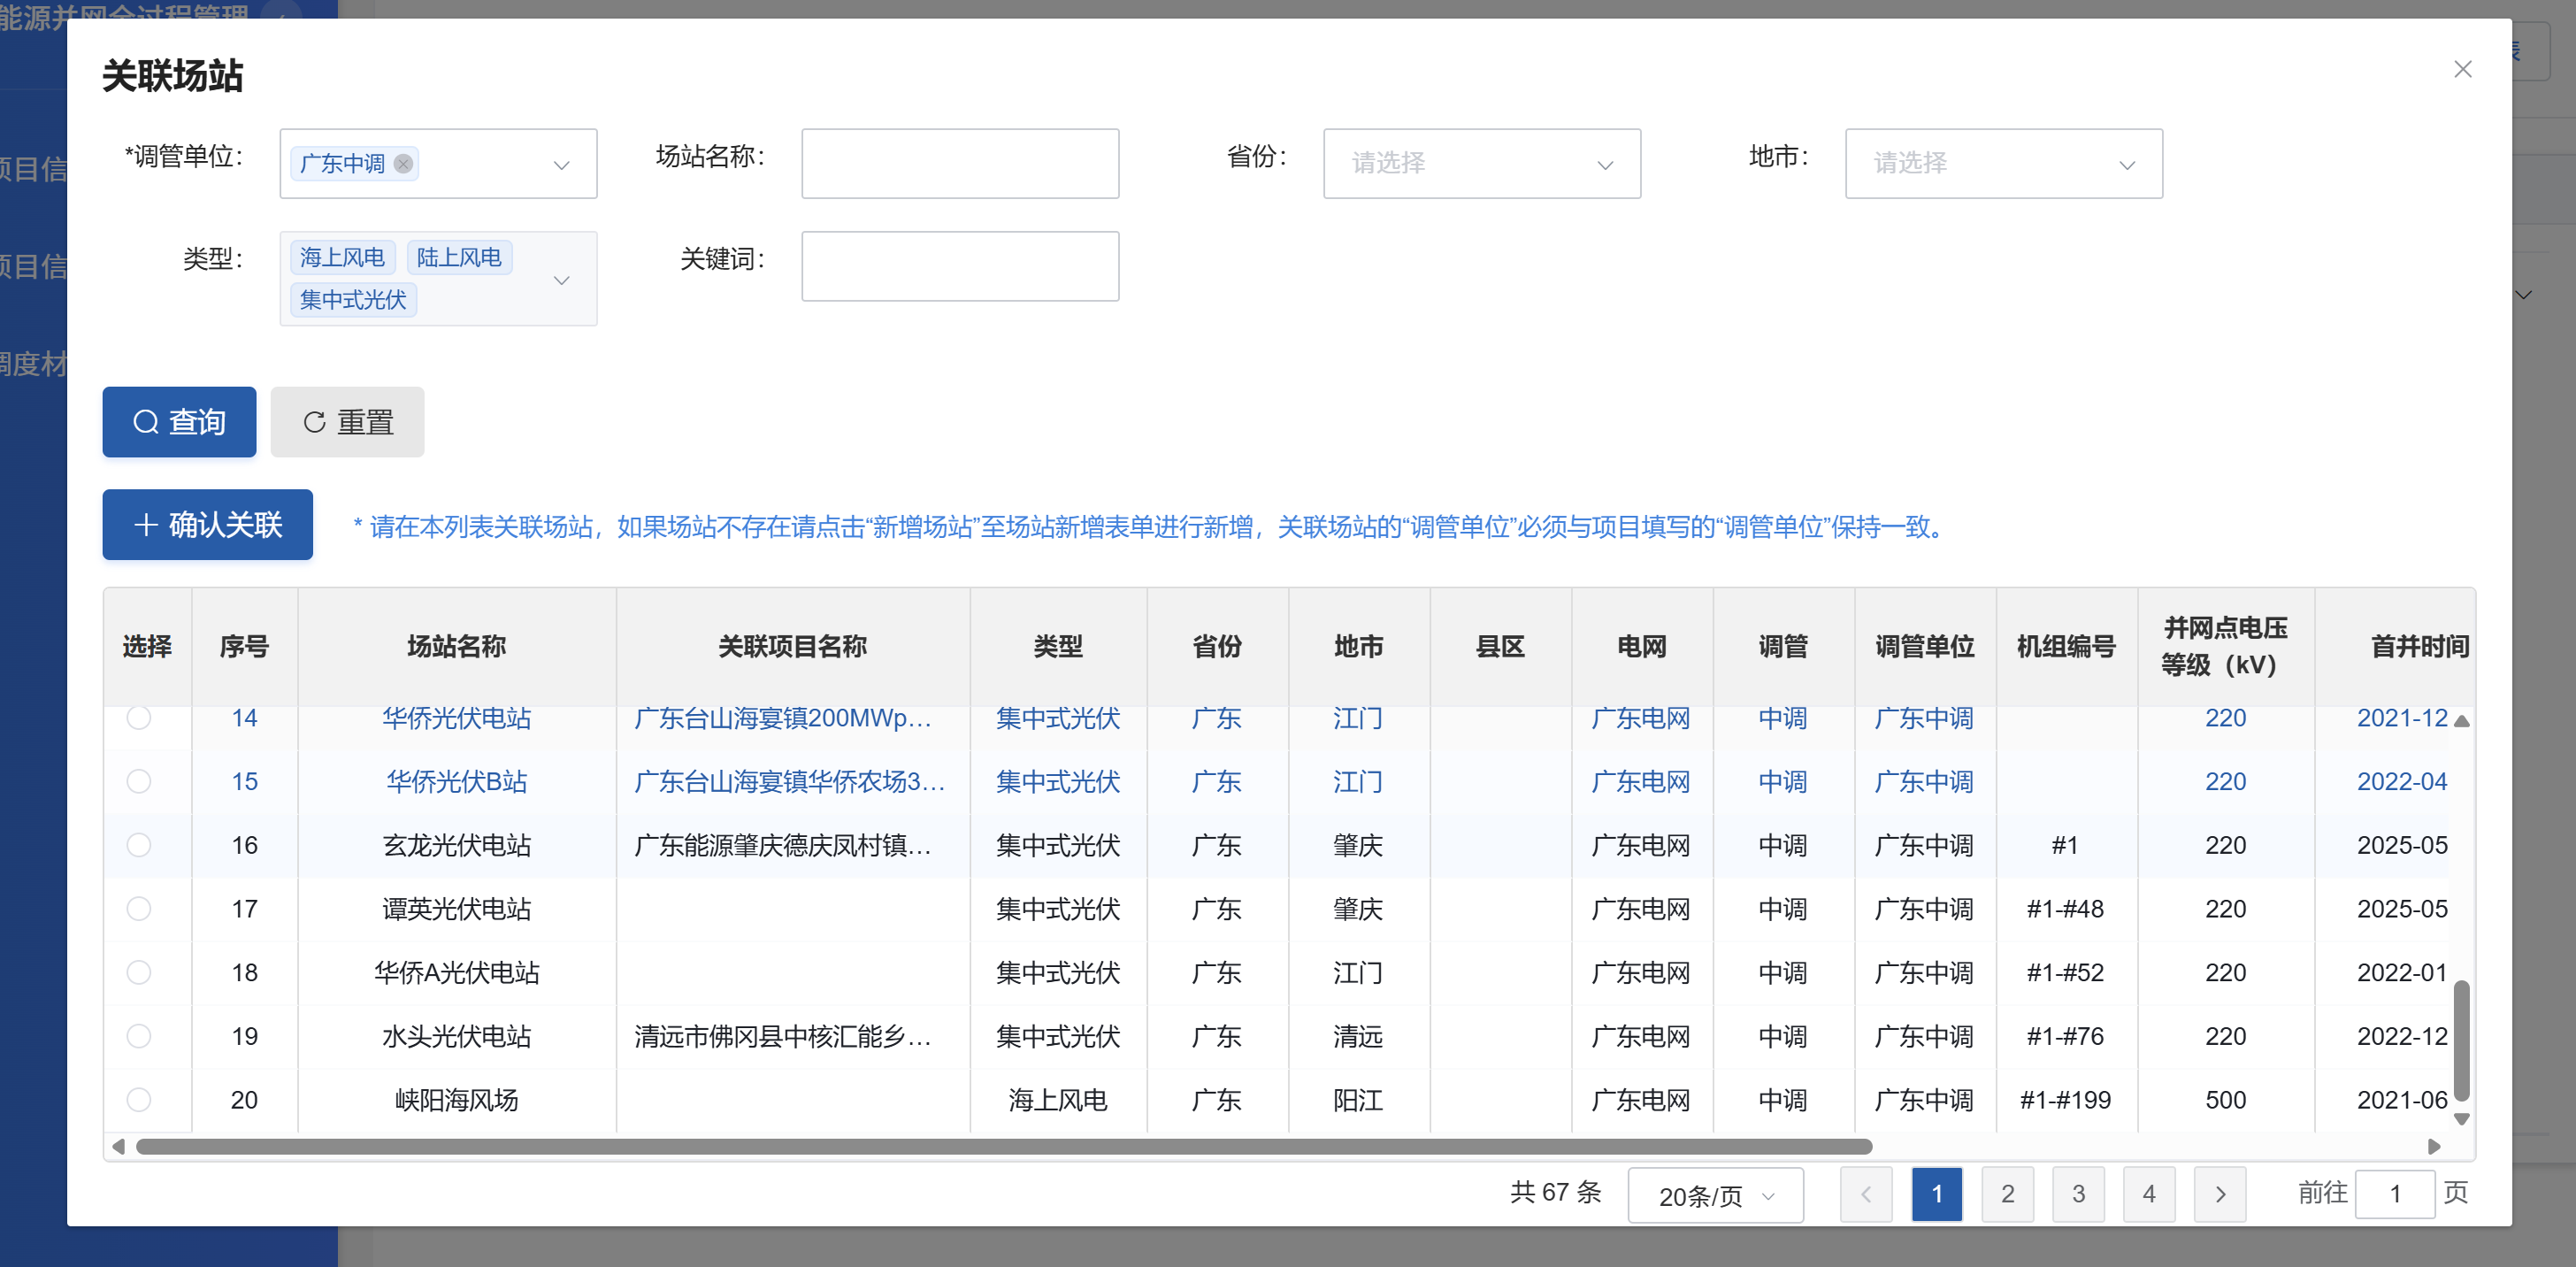The width and height of the screenshot is (2576, 1267).
Task: Open the 地市 select dropdown
Action: (2004, 163)
